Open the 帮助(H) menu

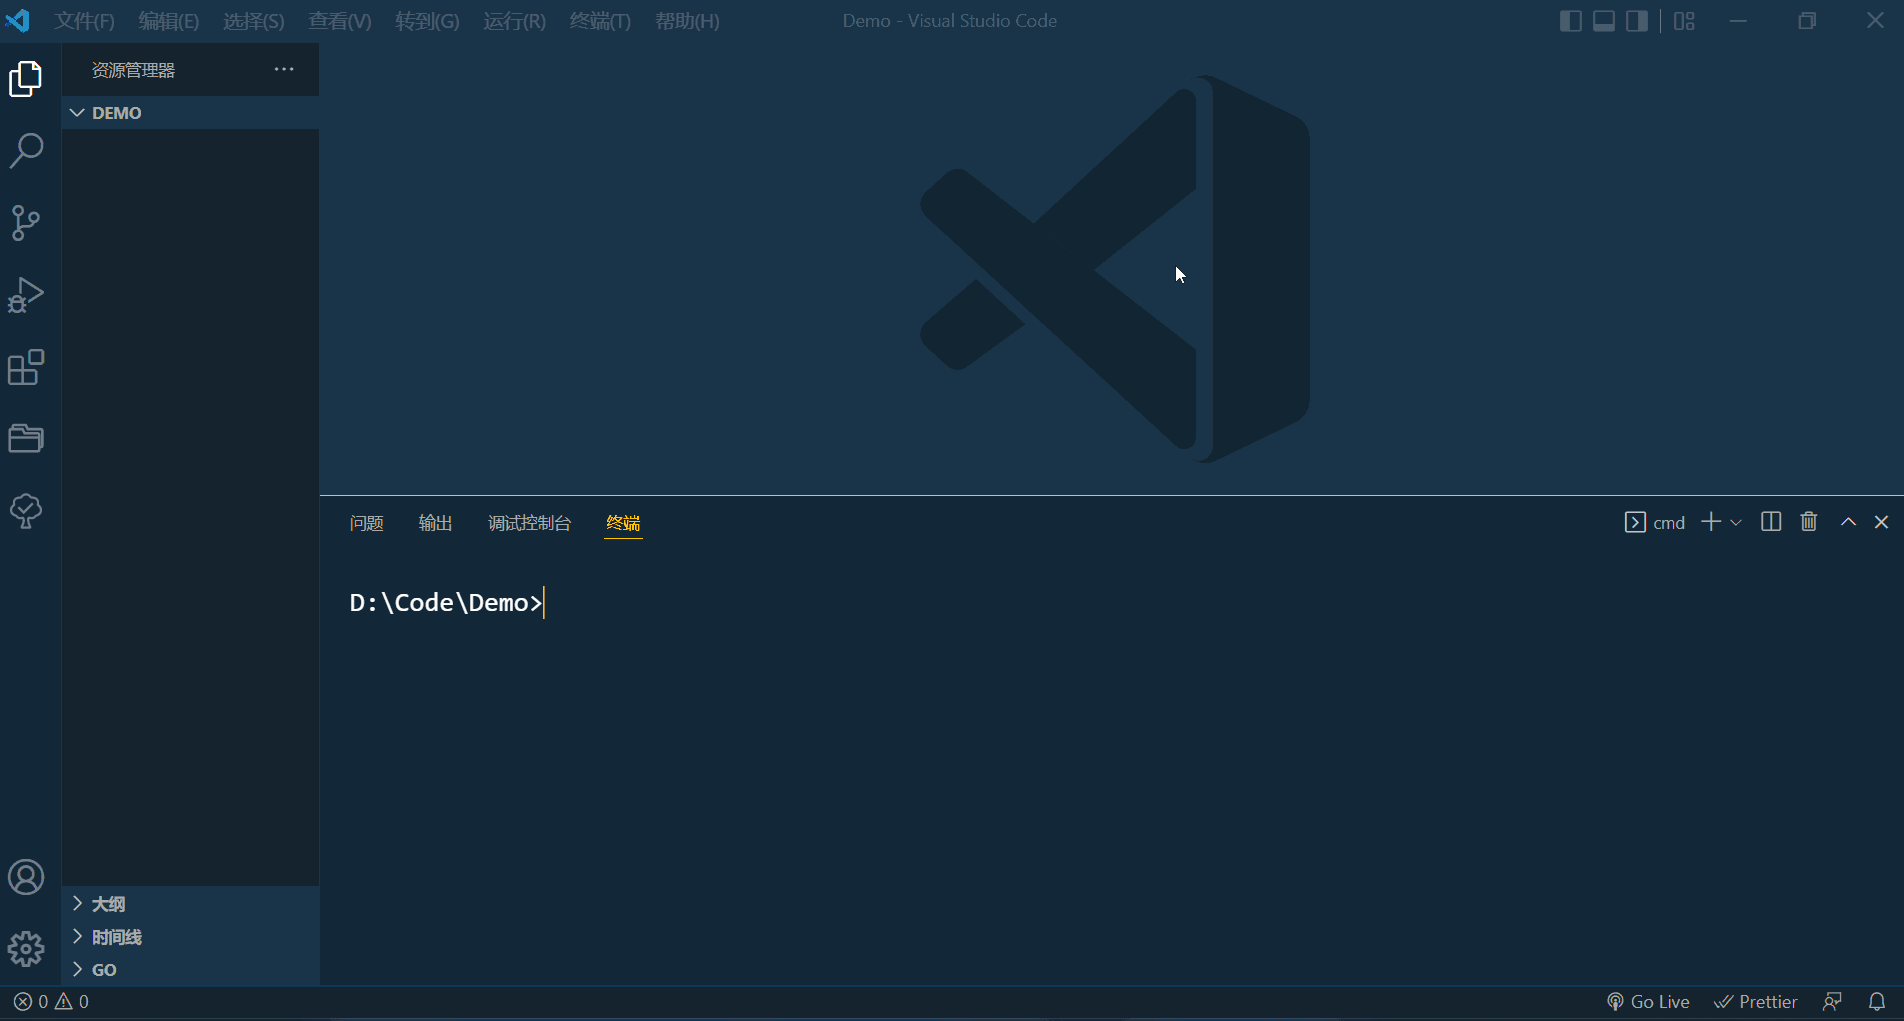[687, 21]
